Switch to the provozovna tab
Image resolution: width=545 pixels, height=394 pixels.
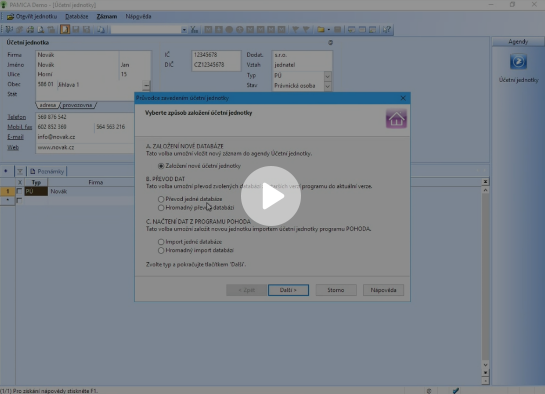click(x=77, y=105)
